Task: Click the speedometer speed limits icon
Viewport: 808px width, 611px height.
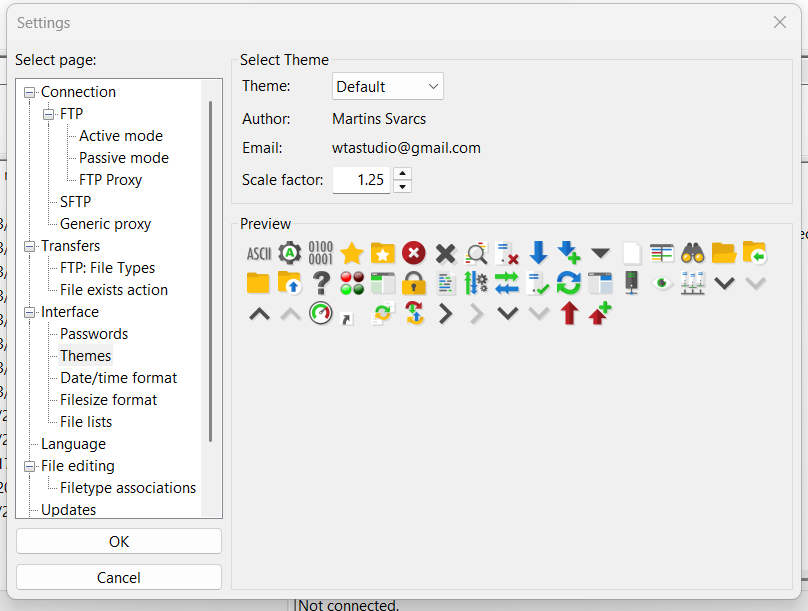Action: (321, 313)
